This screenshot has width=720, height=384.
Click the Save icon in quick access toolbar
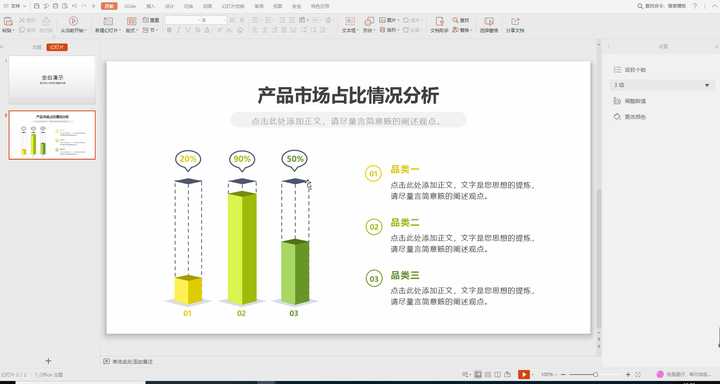coord(37,6)
